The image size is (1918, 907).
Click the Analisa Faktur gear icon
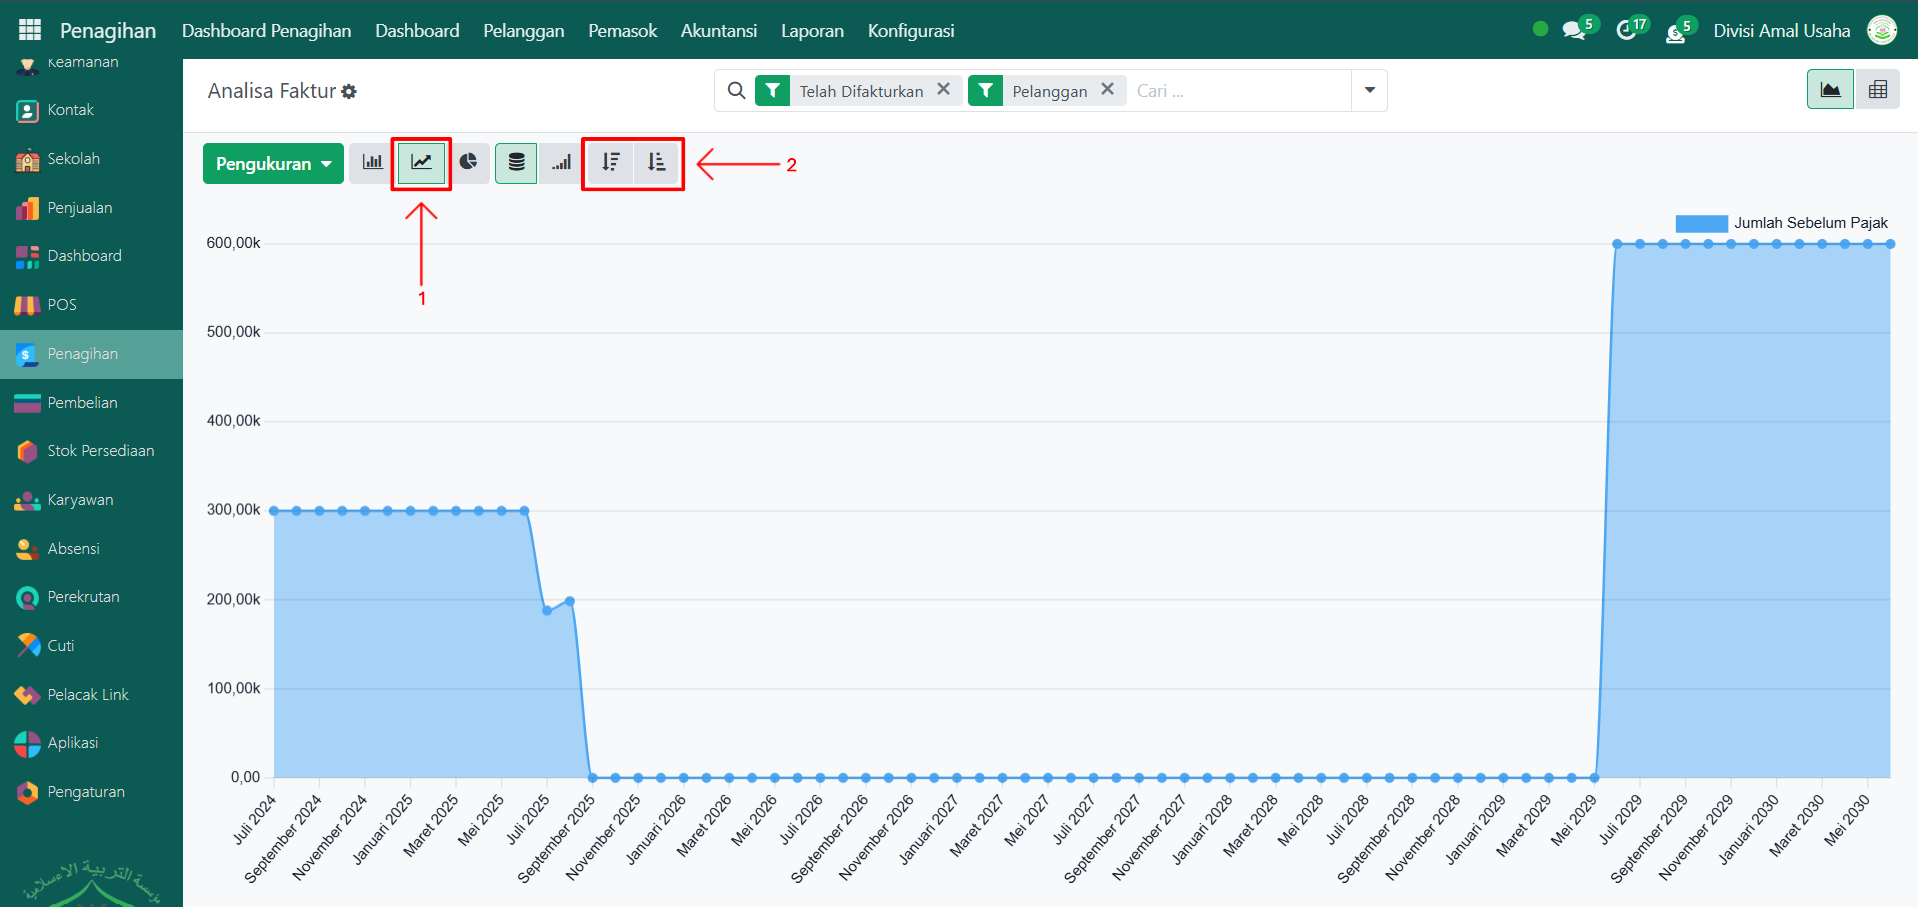(349, 92)
